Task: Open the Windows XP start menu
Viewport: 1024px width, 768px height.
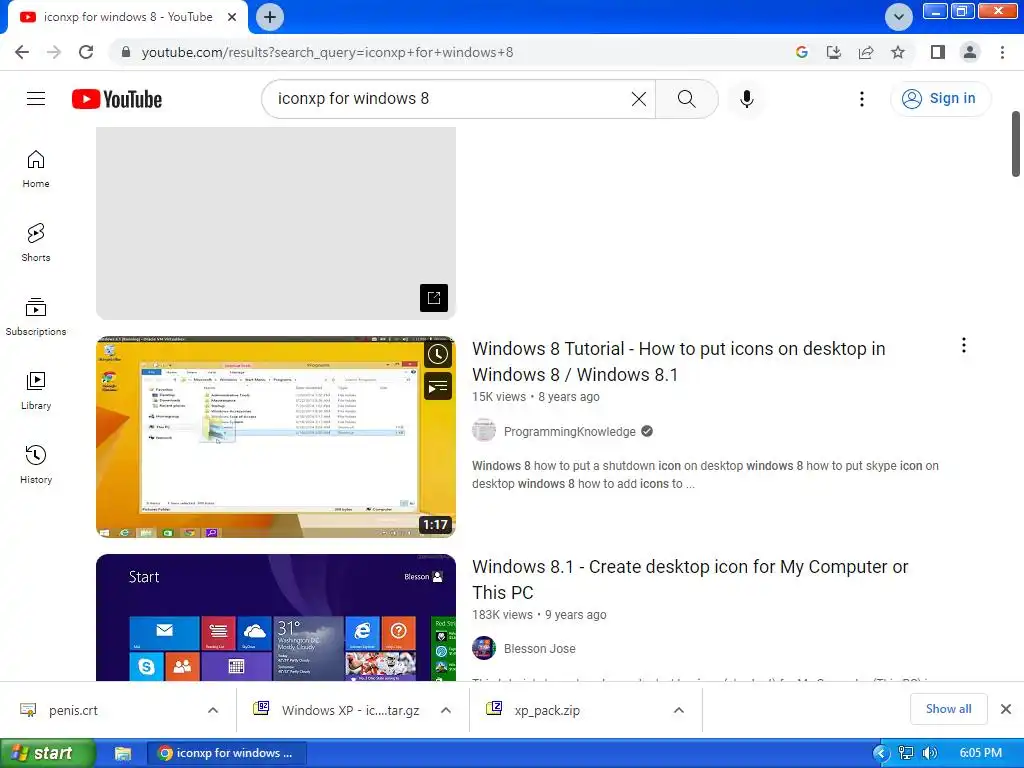Action: click(47, 753)
